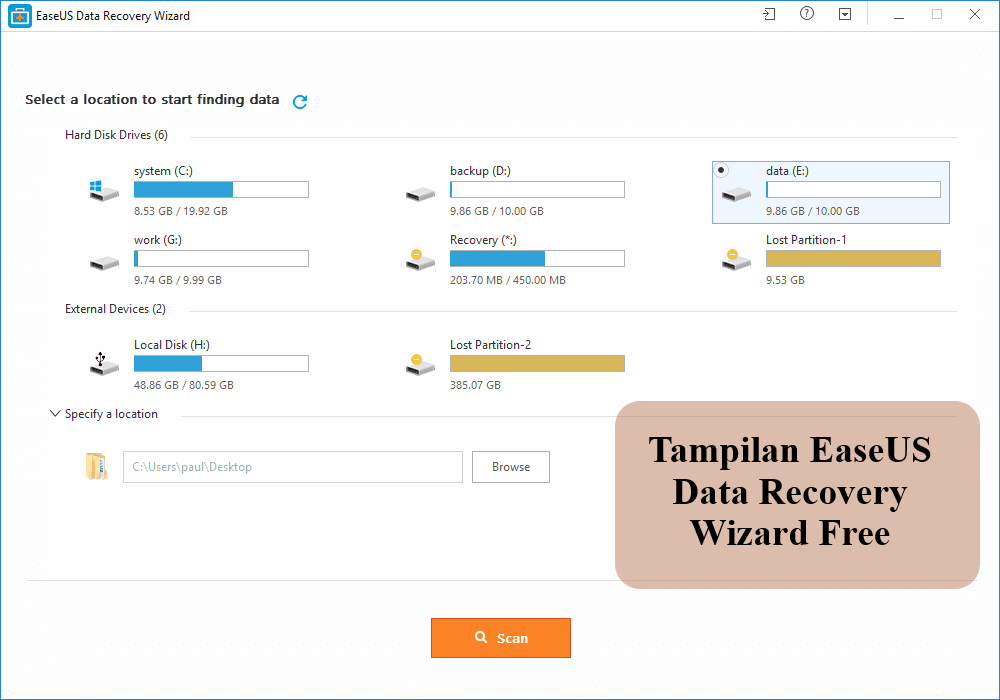Open the title bar dropdown menu icon
The image size is (1000, 700).
click(x=845, y=14)
